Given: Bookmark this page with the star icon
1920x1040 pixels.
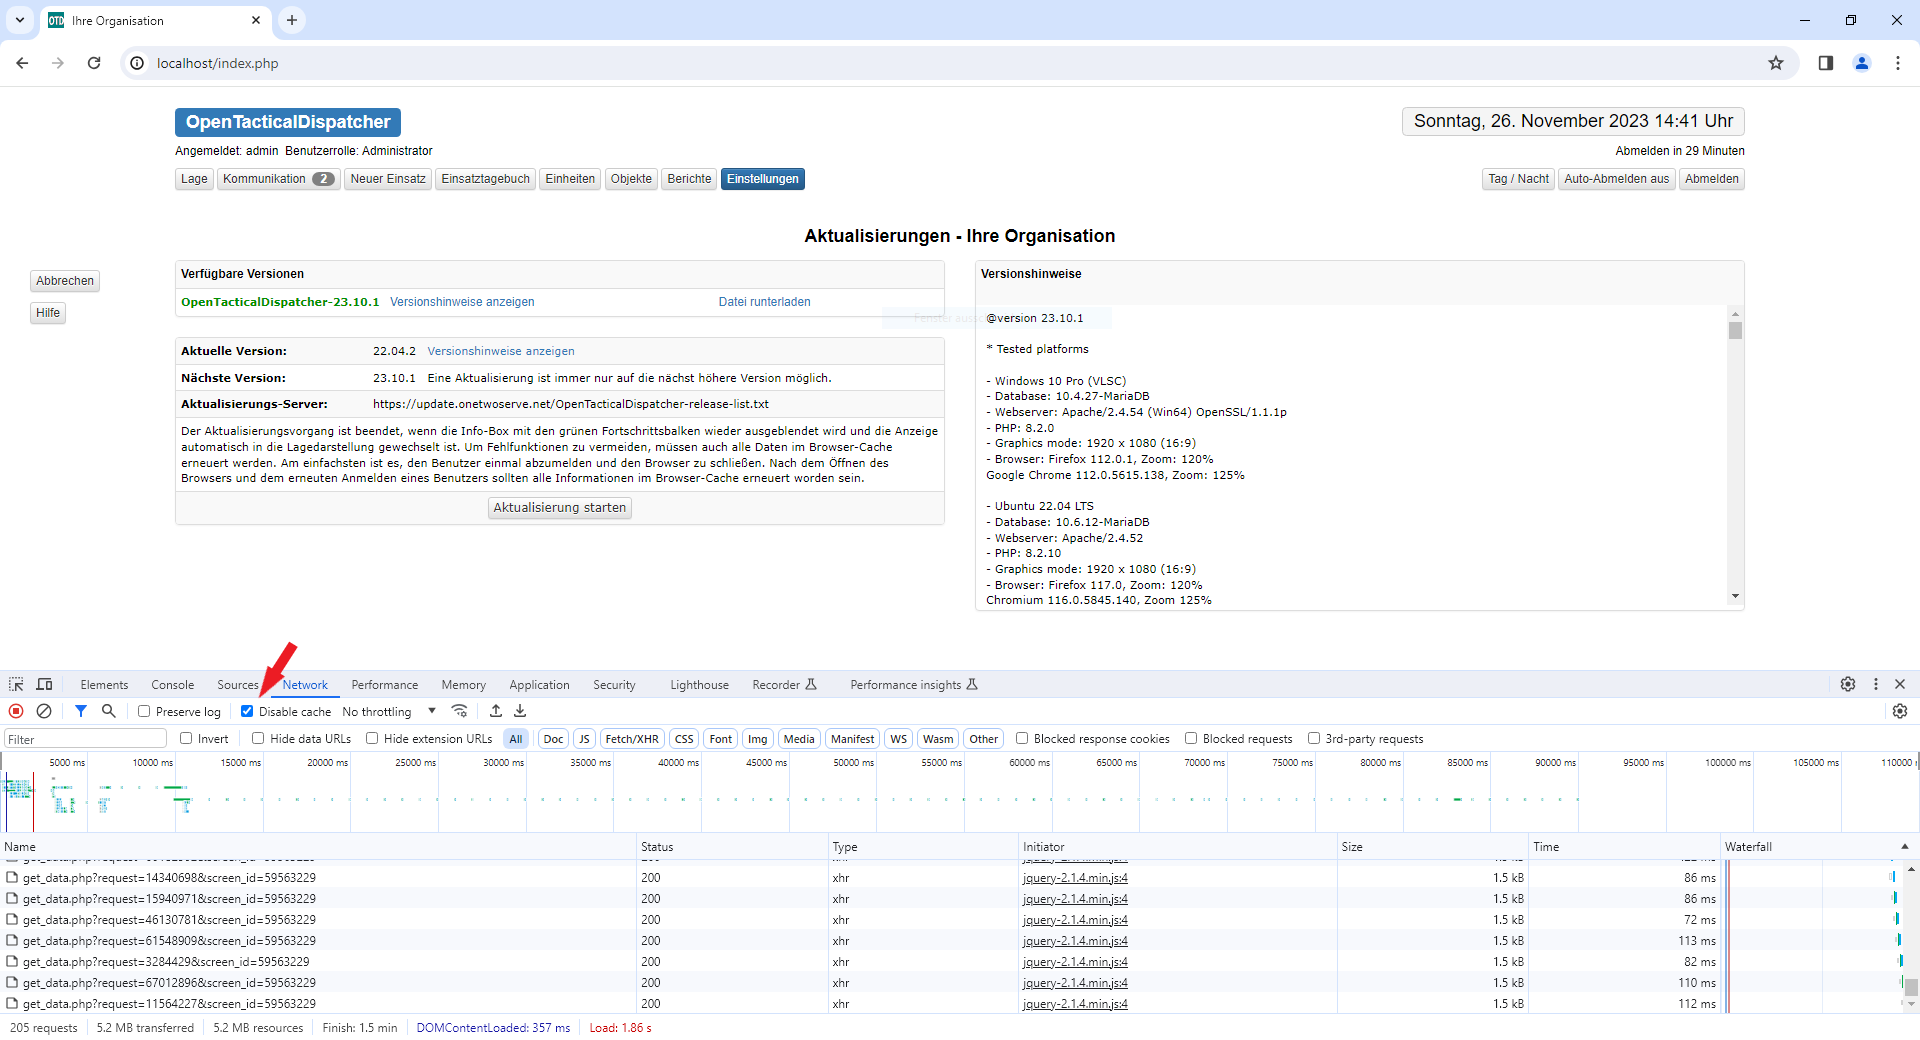Looking at the screenshot, I should pyautogui.click(x=1776, y=63).
